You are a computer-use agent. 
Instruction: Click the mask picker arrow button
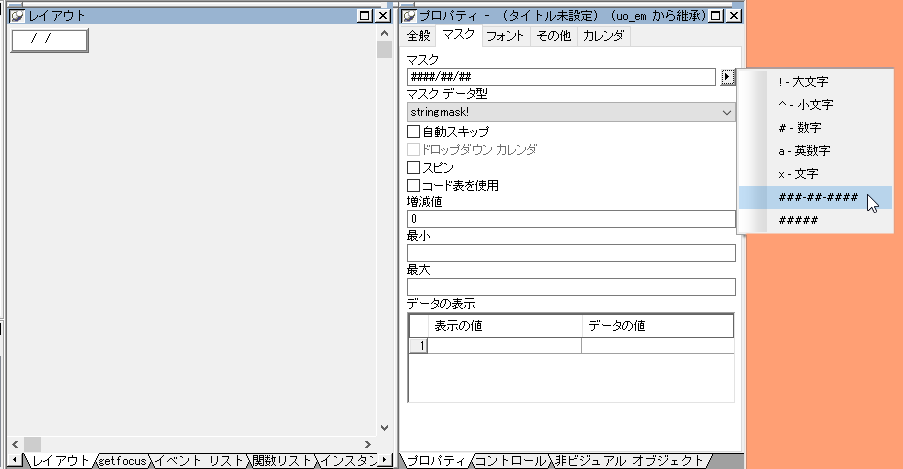pyautogui.click(x=728, y=77)
